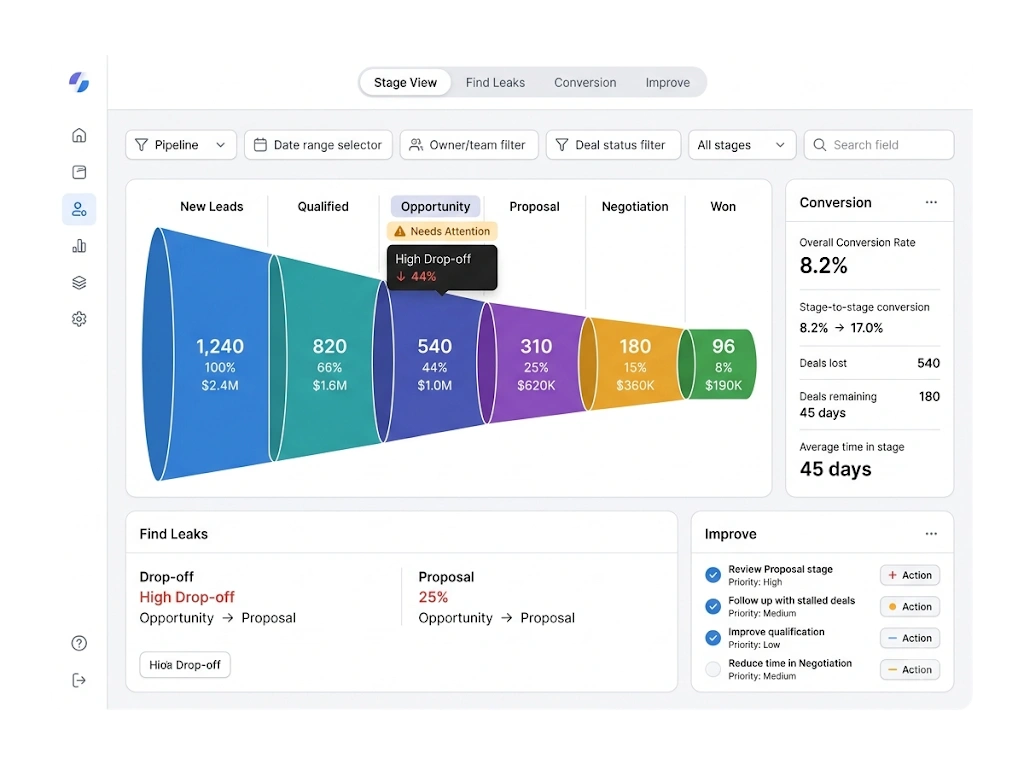Image resolution: width=1024 pixels, height=765 pixels.
Task: Click Action button for Reduce time in Negotiation
Action: [x=910, y=670]
